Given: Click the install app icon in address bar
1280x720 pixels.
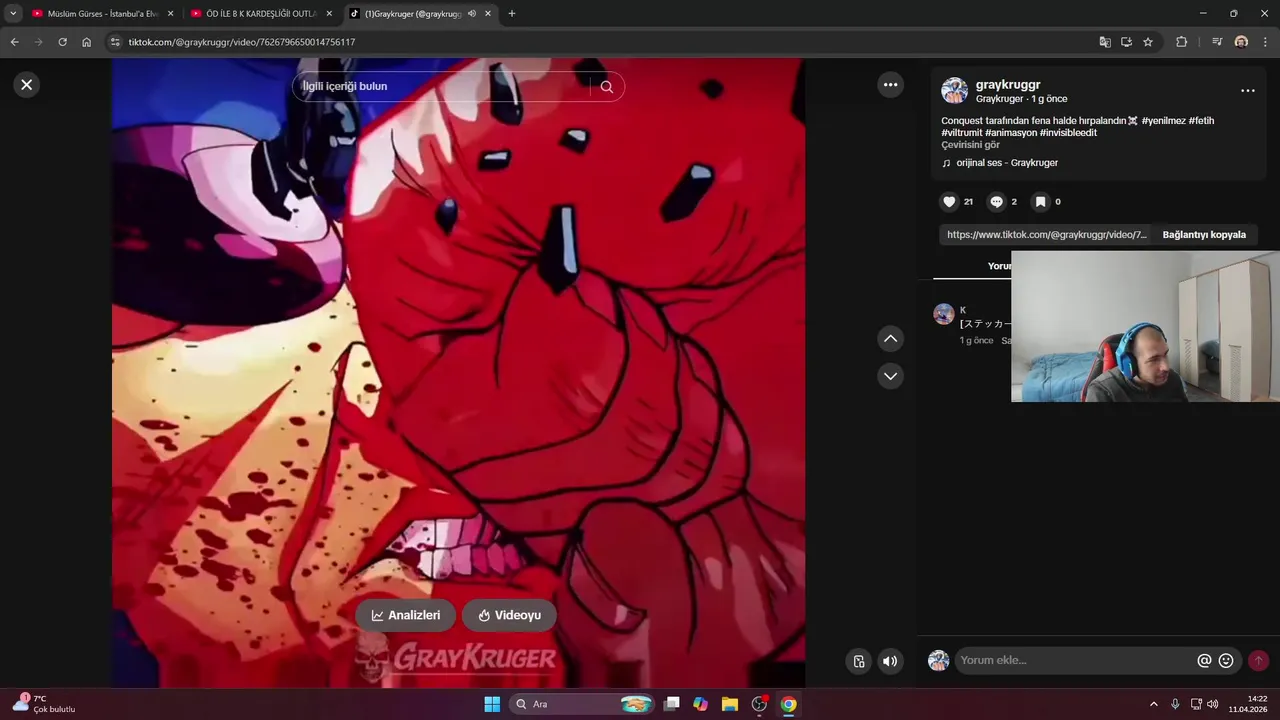Looking at the screenshot, I should tap(1126, 42).
